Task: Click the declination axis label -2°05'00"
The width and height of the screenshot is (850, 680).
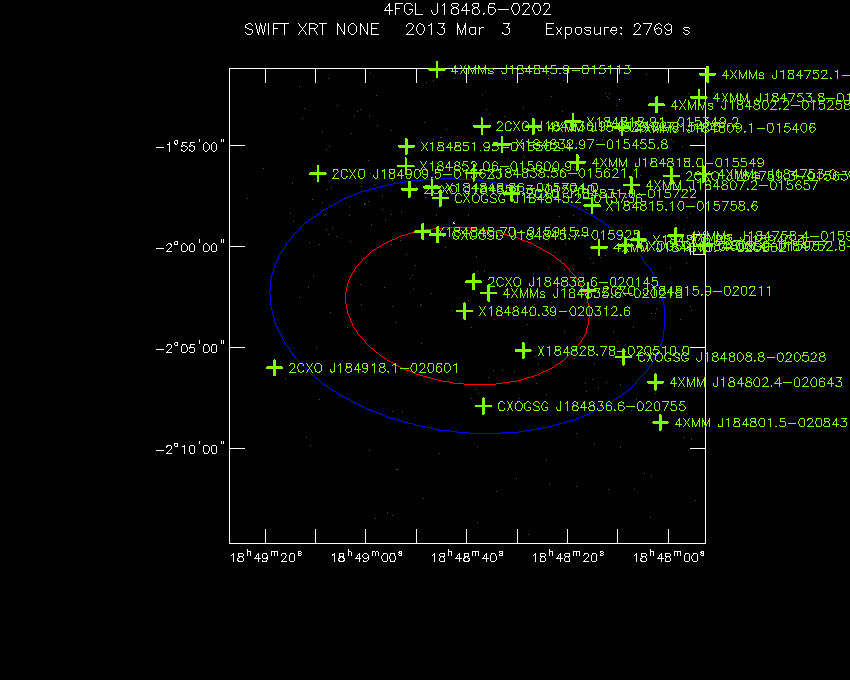Action: pyautogui.click(x=190, y=348)
